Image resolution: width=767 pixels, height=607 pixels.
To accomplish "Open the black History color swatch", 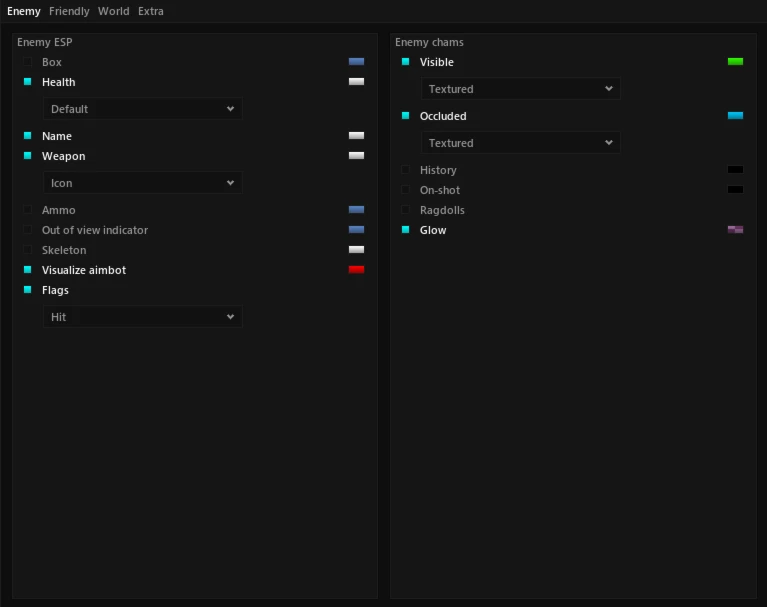I will click(735, 169).
